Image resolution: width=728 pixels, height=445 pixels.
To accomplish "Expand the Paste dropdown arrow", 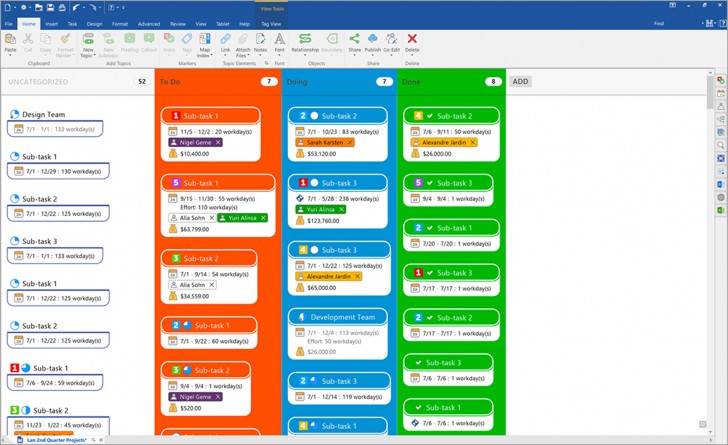I will (10, 55).
